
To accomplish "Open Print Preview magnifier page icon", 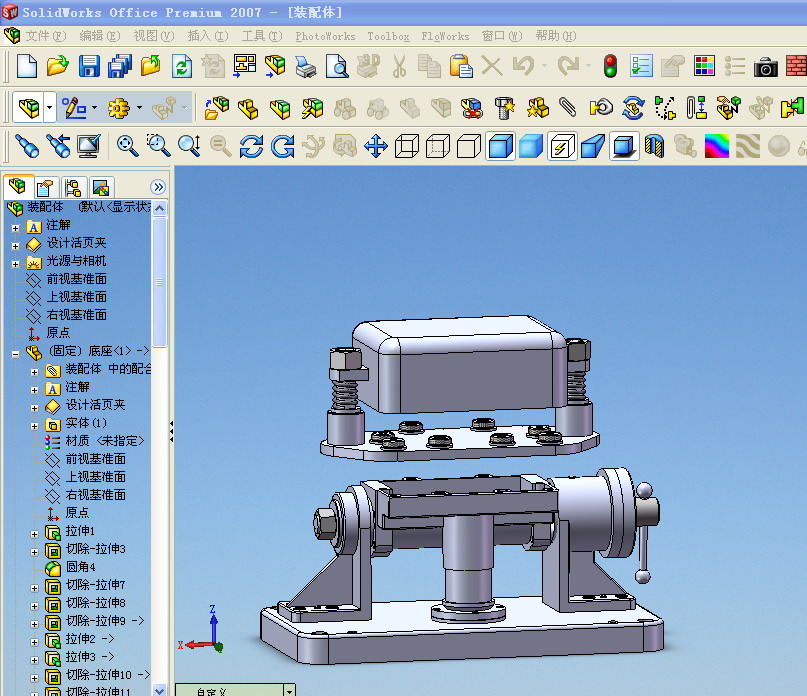I will (x=337, y=66).
